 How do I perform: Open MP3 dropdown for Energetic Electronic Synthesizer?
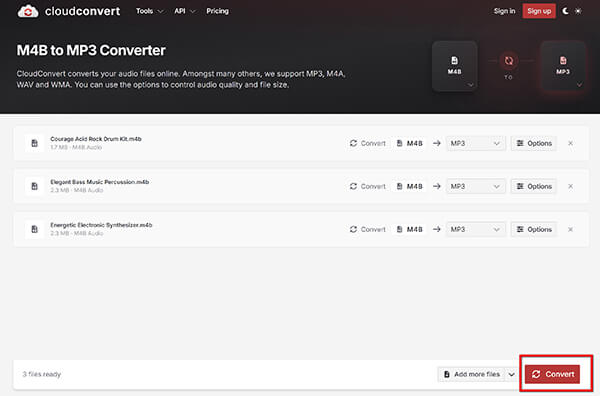pyautogui.click(x=476, y=229)
